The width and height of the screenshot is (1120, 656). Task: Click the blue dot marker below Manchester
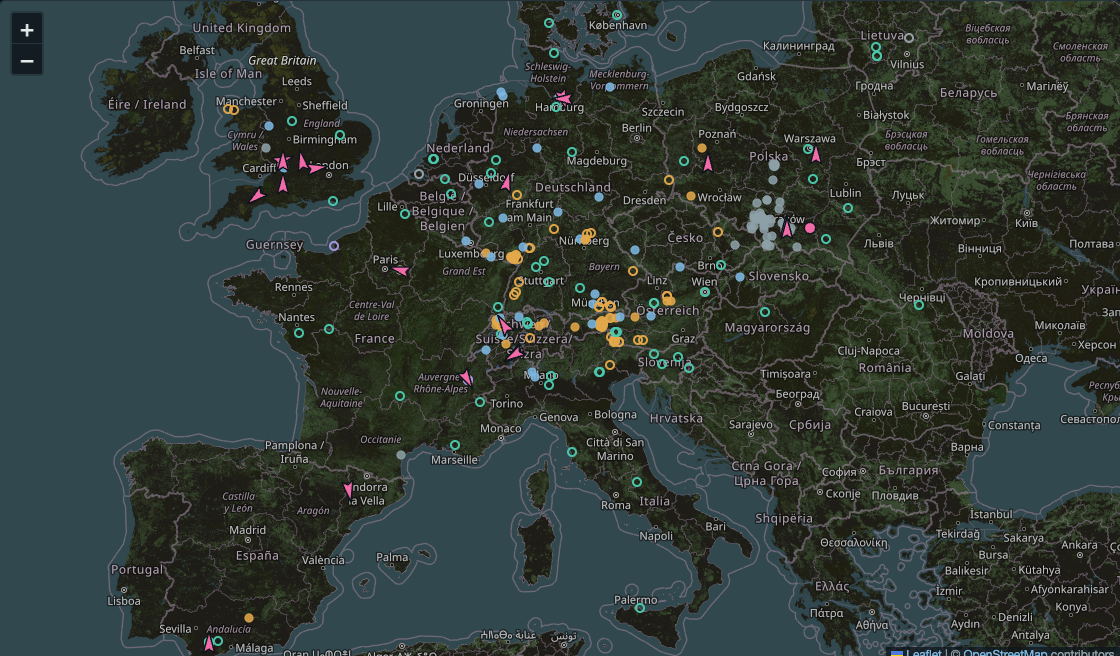coord(269,126)
